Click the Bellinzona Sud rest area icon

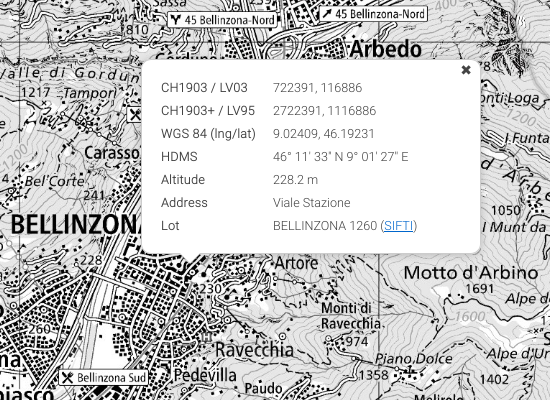(67, 378)
